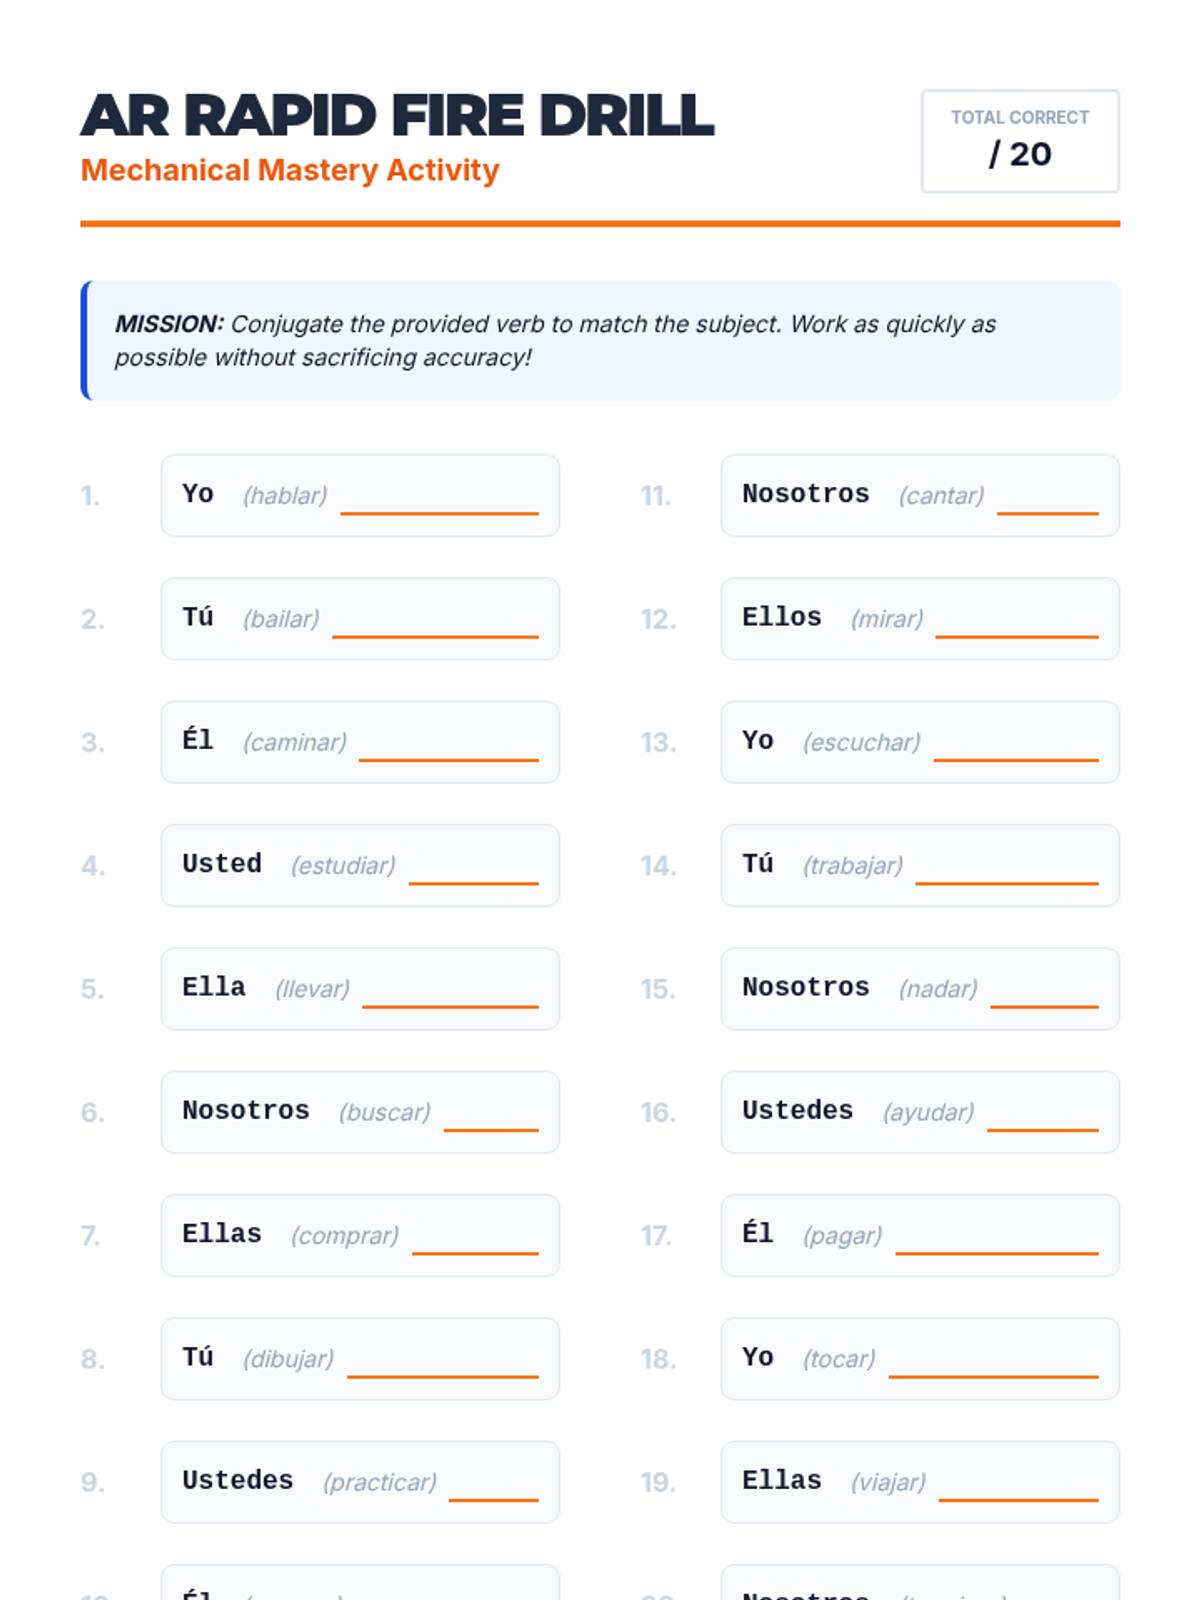1200x1600 pixels.
Task: Click the blank next to Yo (tocar)
Action: coord(993,1362)
